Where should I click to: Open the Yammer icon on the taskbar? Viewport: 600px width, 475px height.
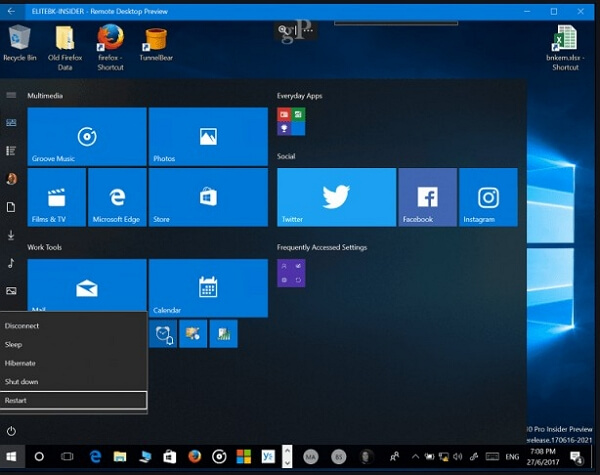(268, 456)
